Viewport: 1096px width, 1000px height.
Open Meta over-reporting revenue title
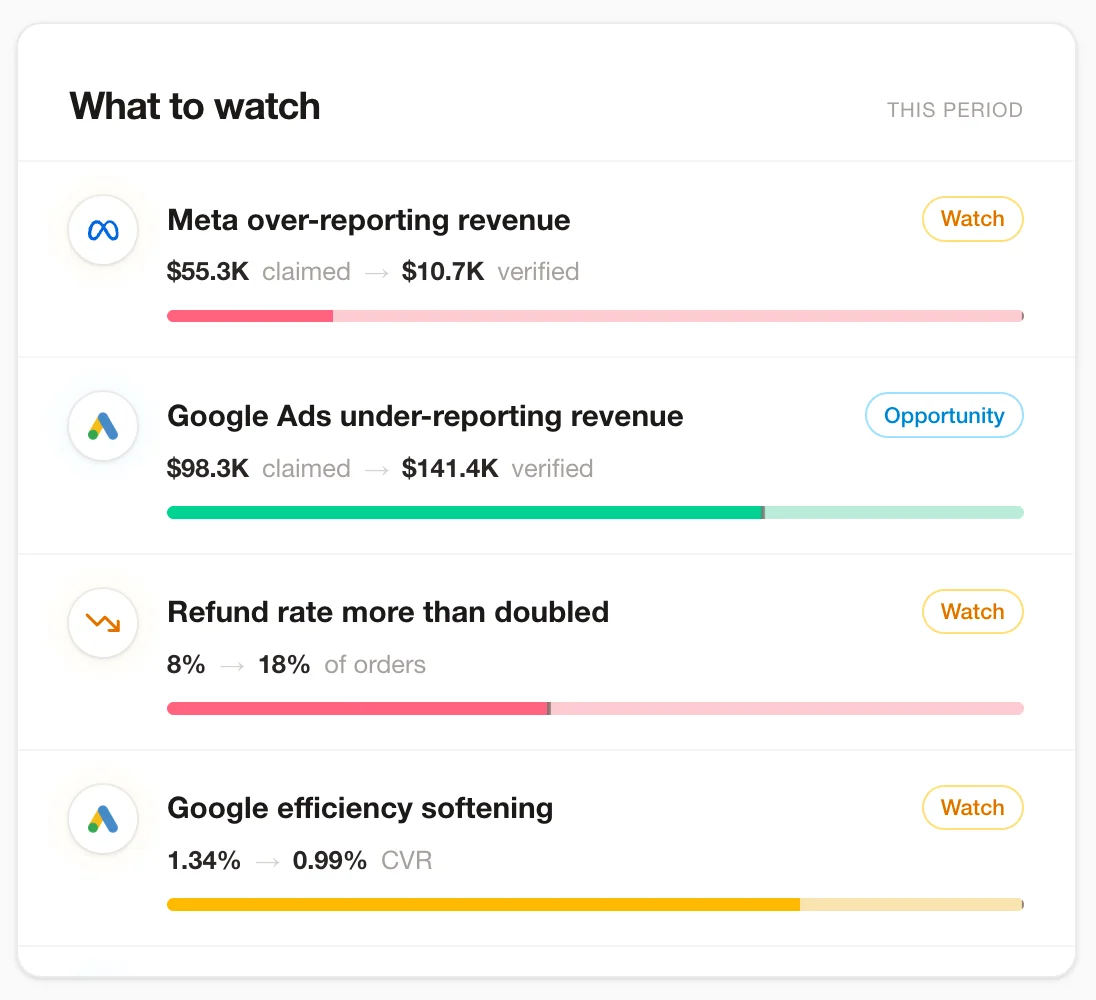coord(369,220)
